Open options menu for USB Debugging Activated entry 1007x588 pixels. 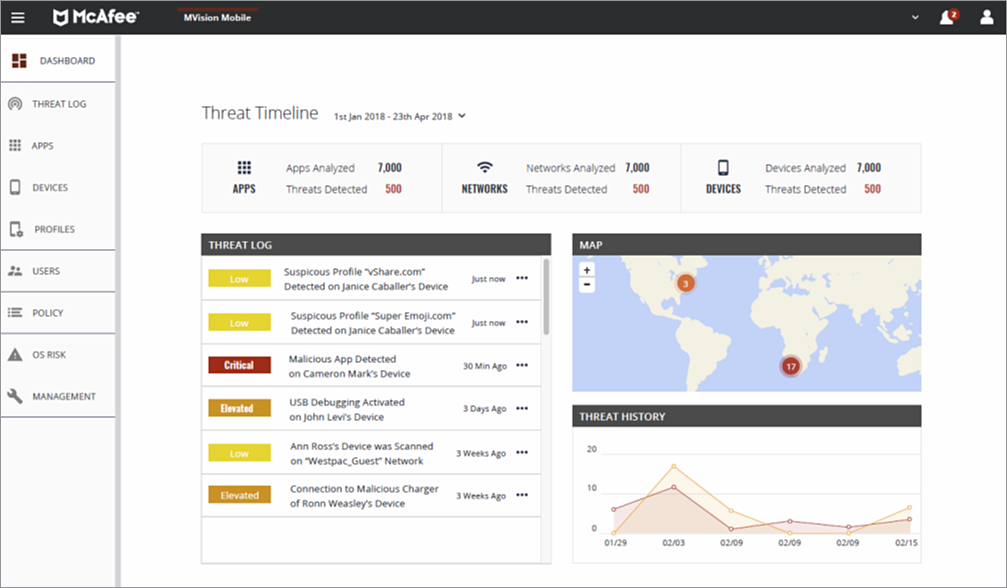point(522,408)
